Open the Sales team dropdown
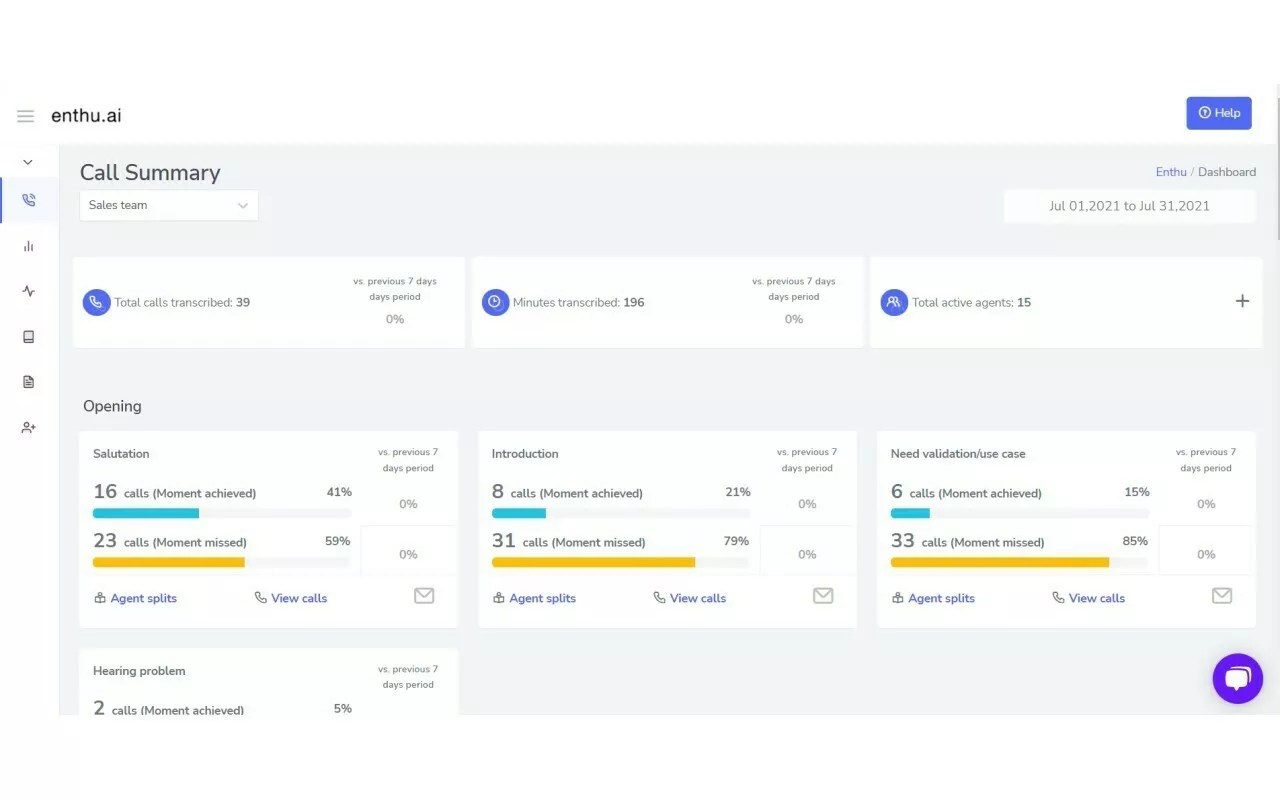 [168, 205]
